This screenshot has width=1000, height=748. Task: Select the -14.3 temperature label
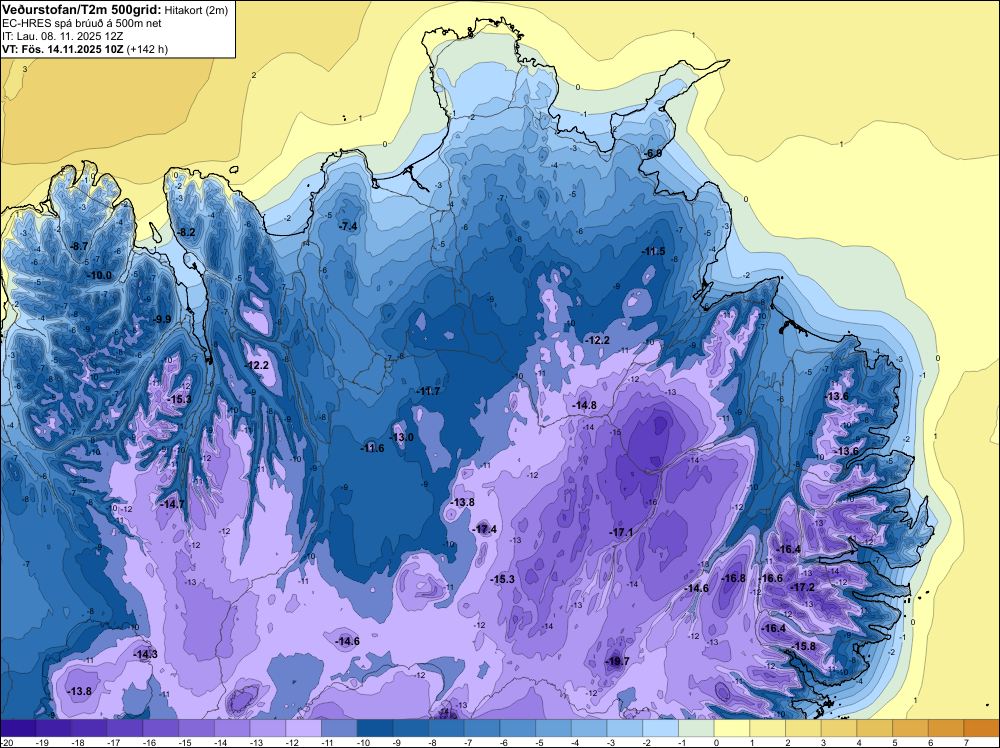(145, 654)
